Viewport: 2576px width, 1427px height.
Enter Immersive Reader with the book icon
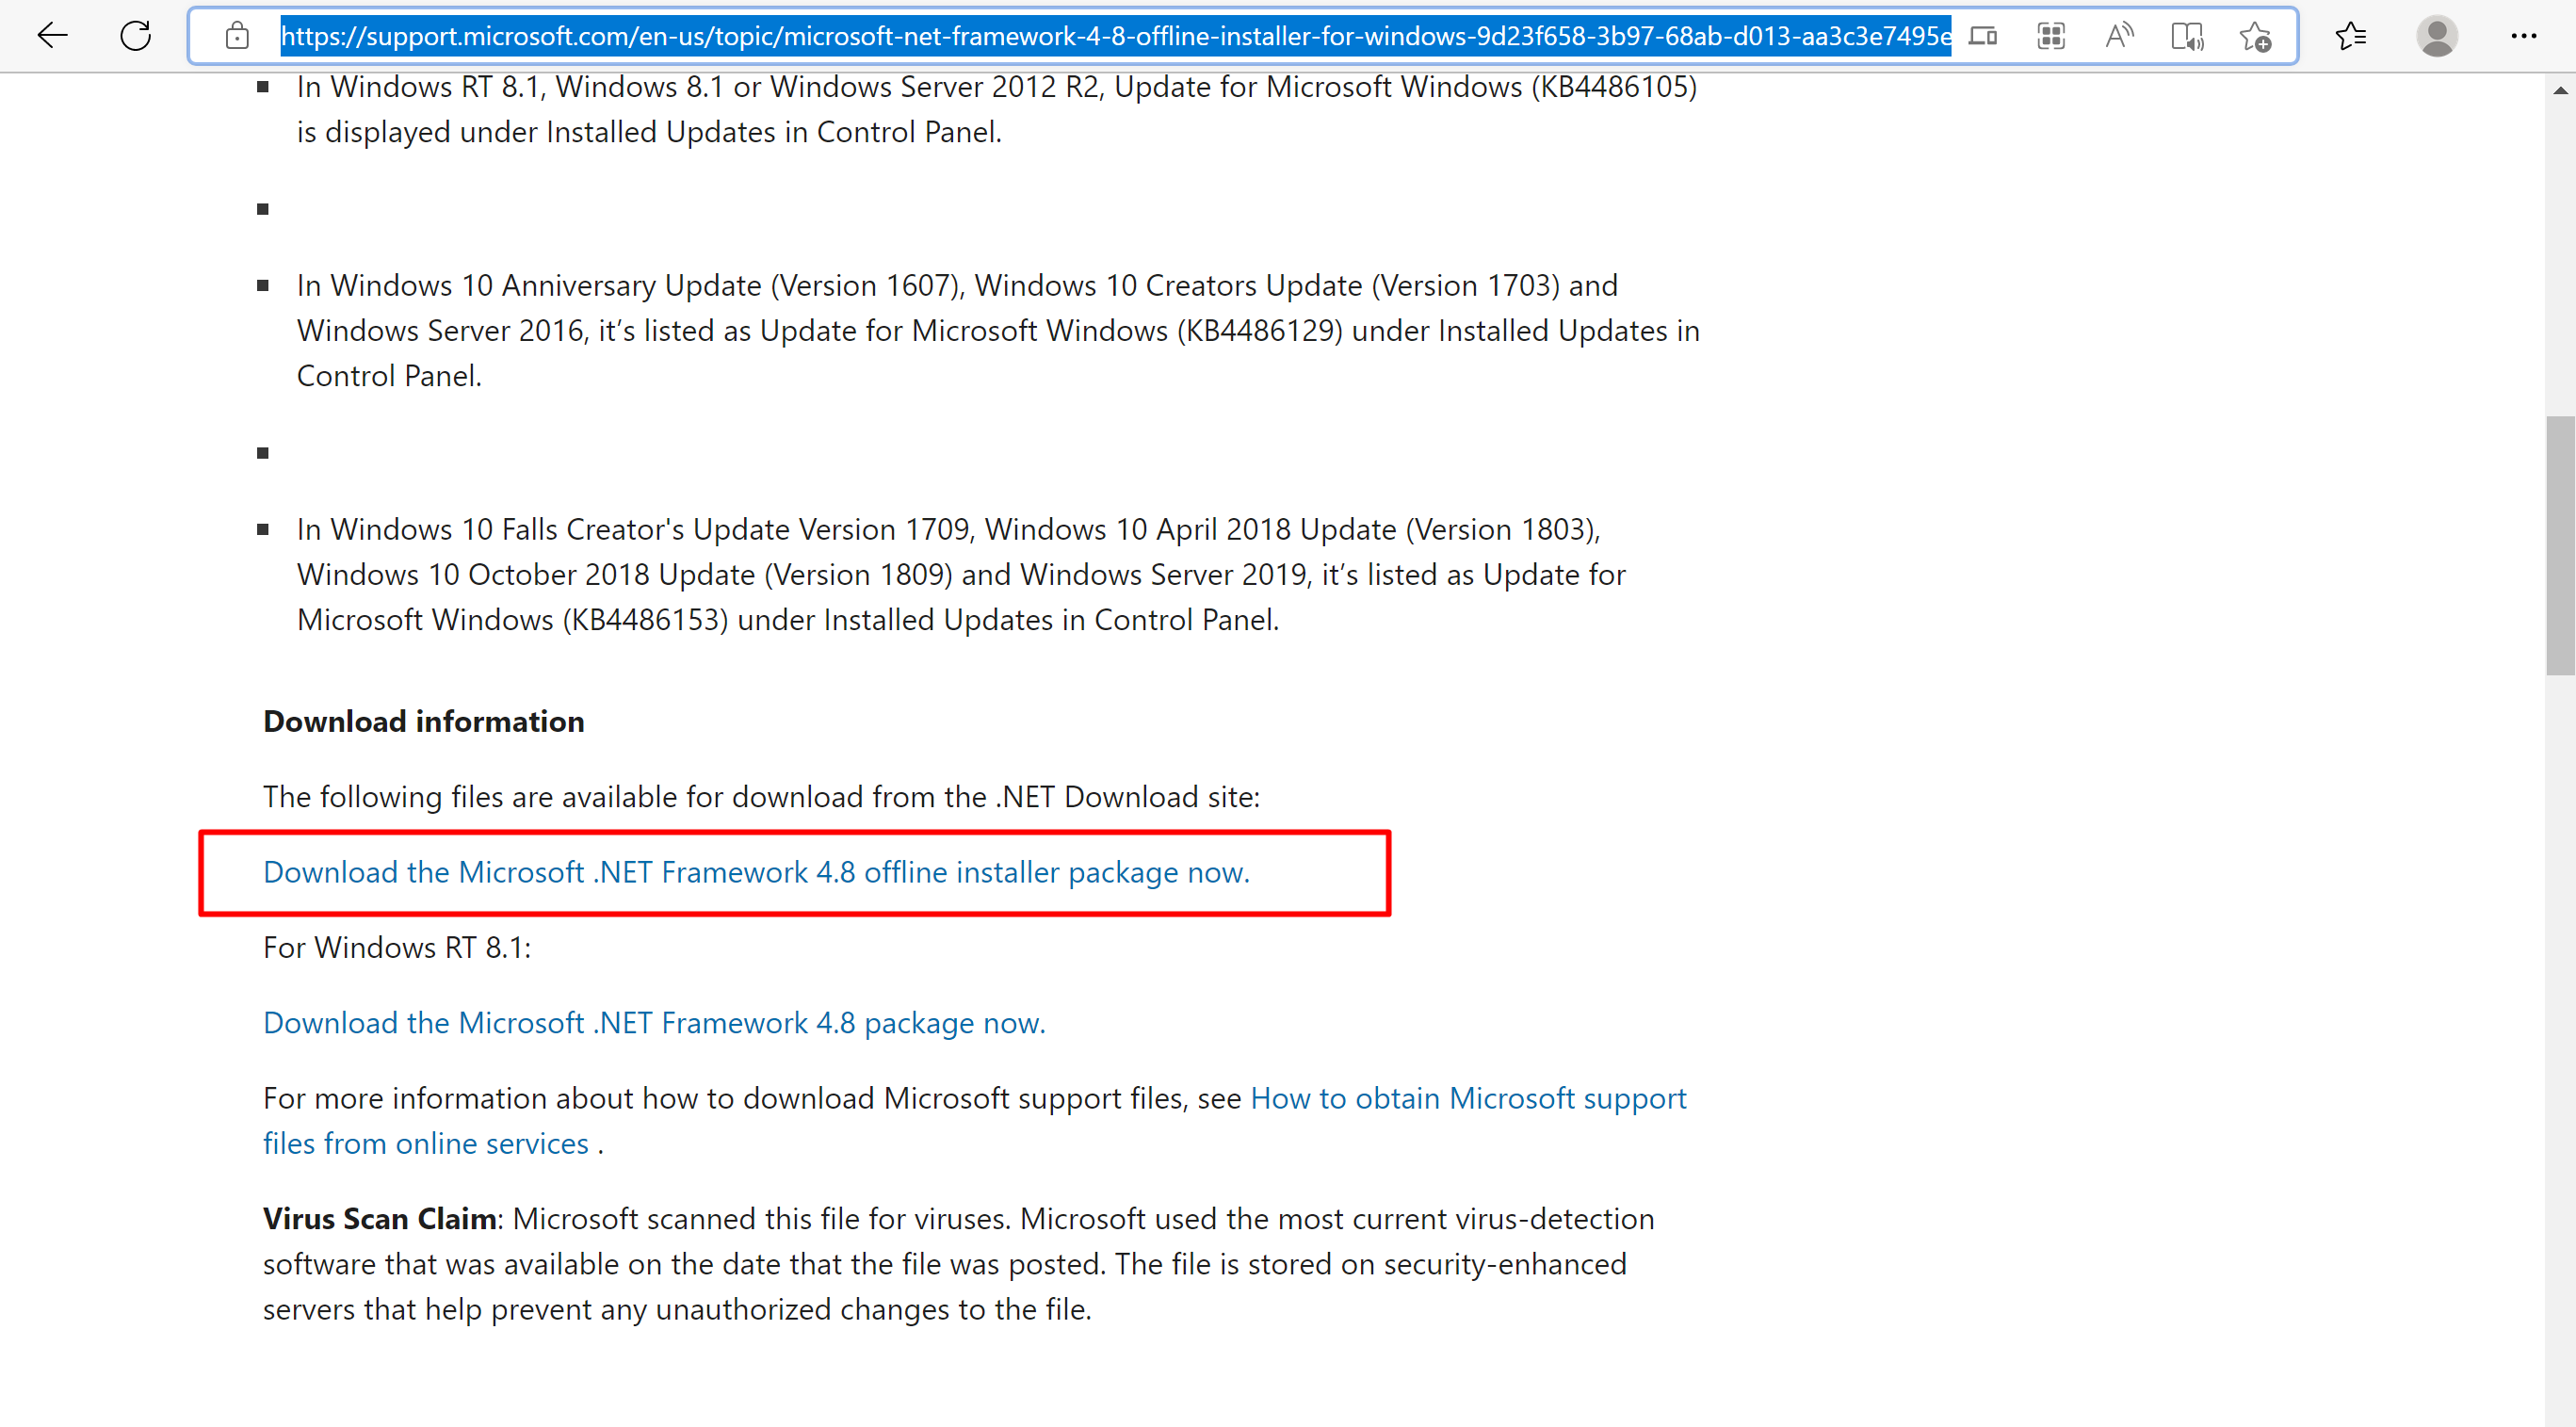2187,36
